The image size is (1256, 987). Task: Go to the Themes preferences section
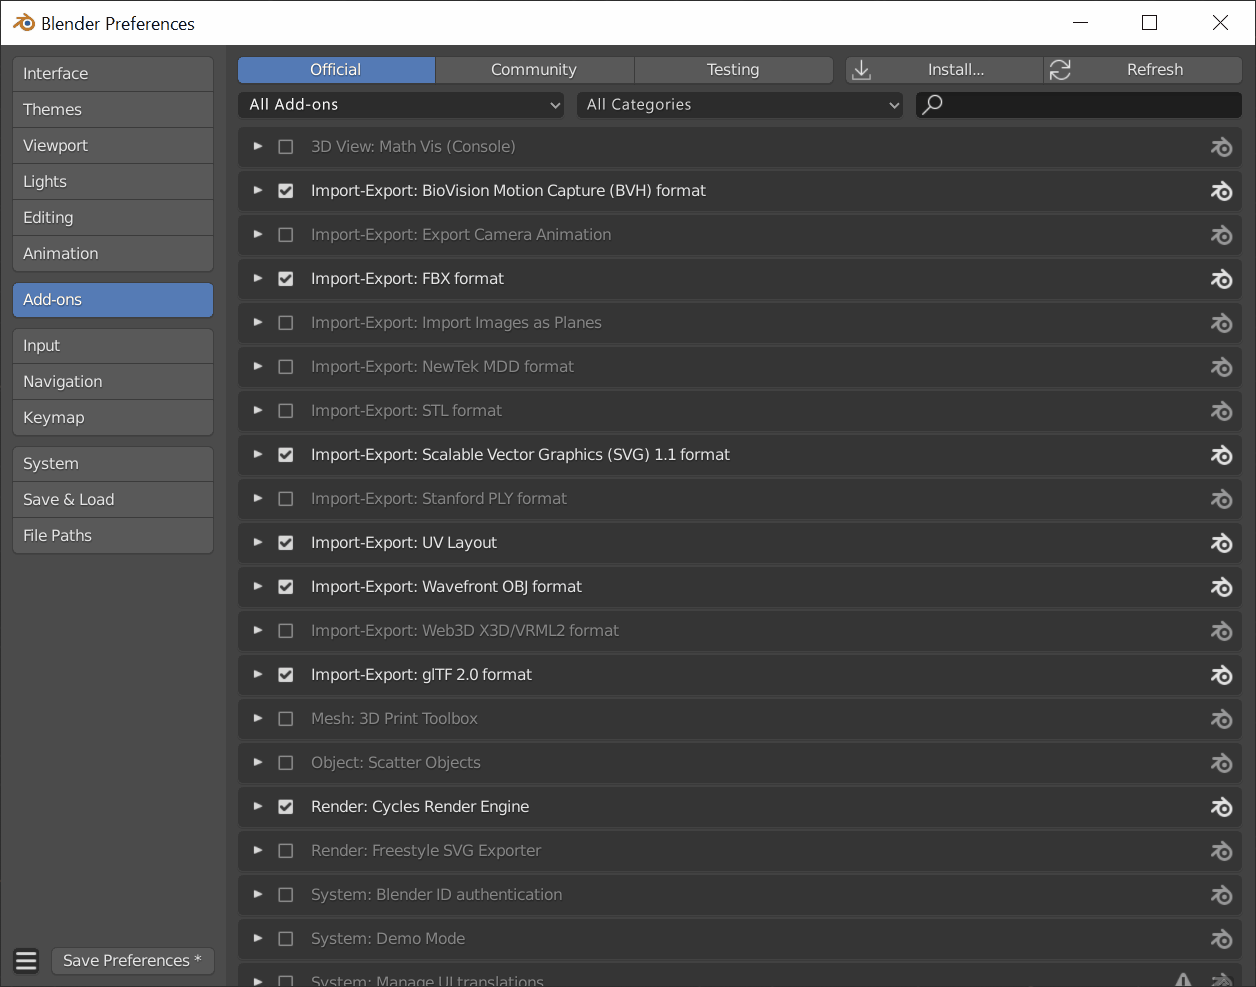coord(113,110)
